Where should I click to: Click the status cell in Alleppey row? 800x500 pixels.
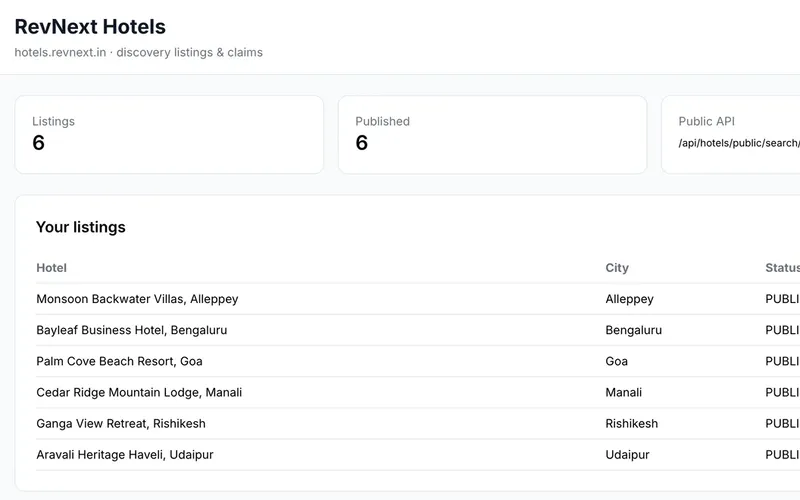pos(782,299)
